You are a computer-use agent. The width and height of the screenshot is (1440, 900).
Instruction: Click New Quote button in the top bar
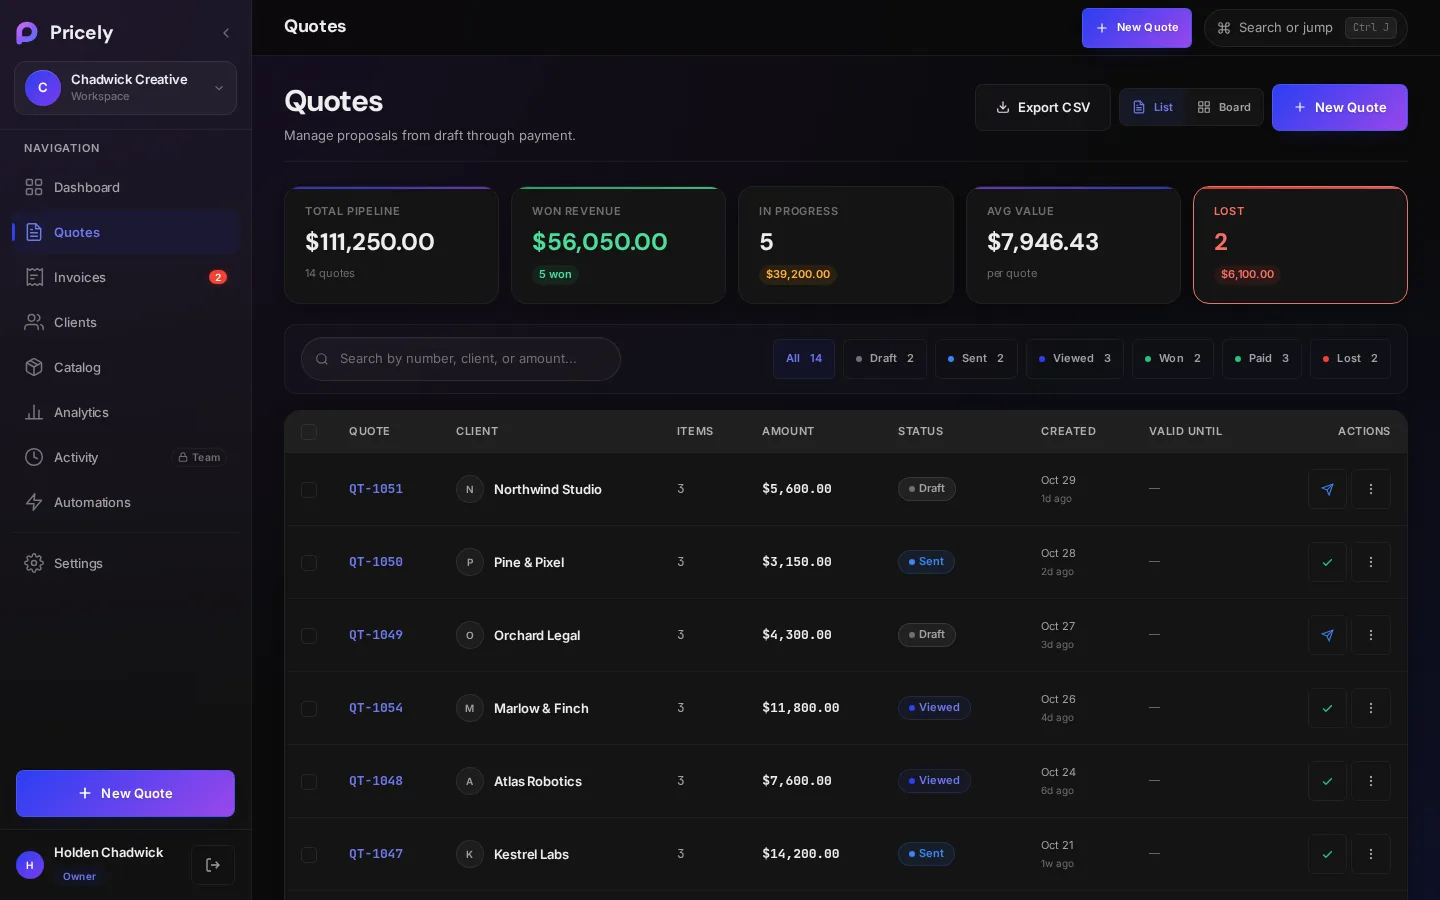point(1137,28)
